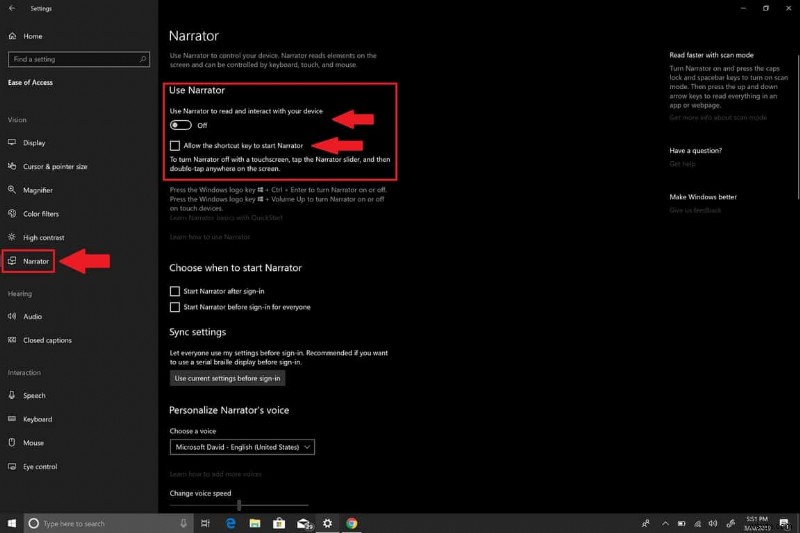
Task: Open Mouse accessibility settings
Action: point(26,443)
